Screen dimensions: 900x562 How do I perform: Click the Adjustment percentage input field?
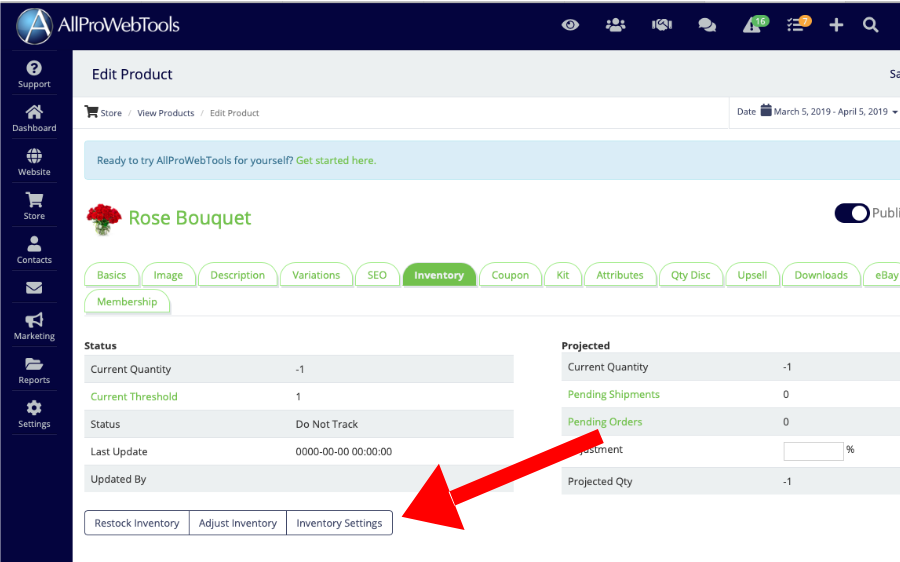tap(813, 451)
